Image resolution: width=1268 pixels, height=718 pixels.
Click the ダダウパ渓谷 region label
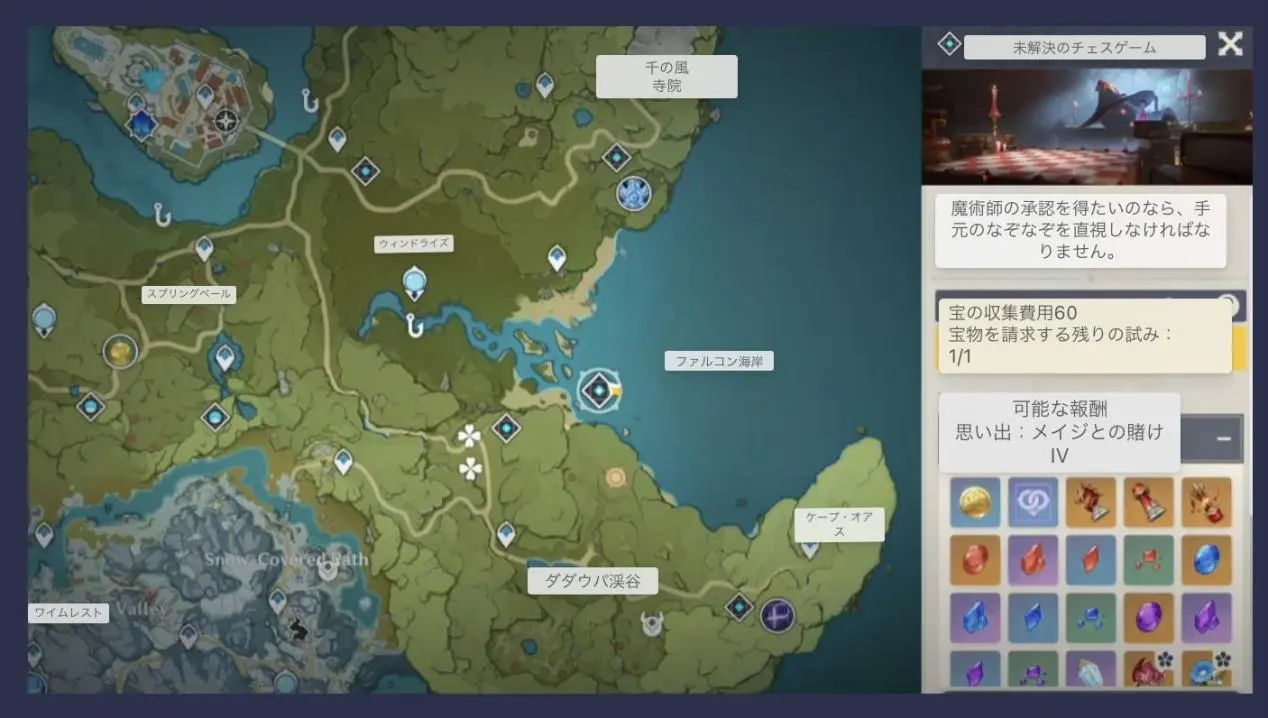click(x=593, y=581)
